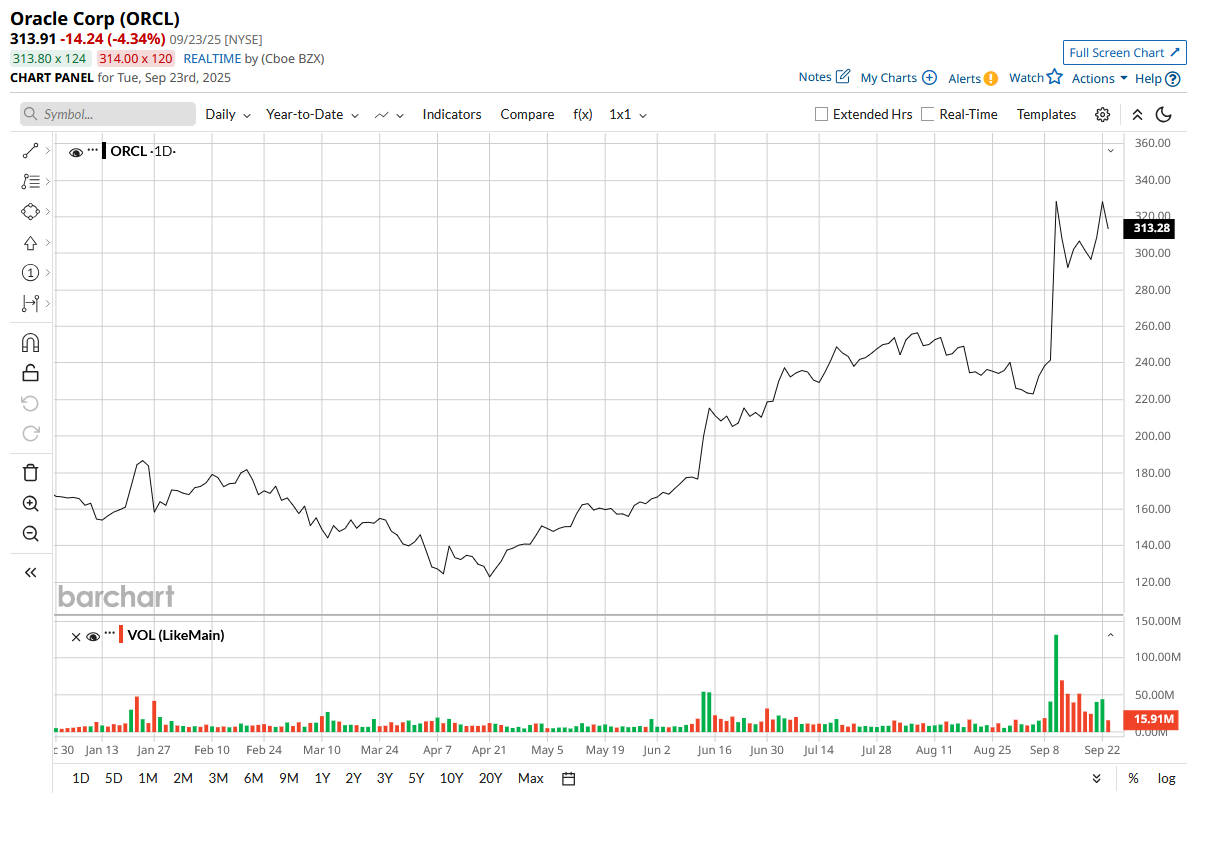Undo the last chart action

30,403
